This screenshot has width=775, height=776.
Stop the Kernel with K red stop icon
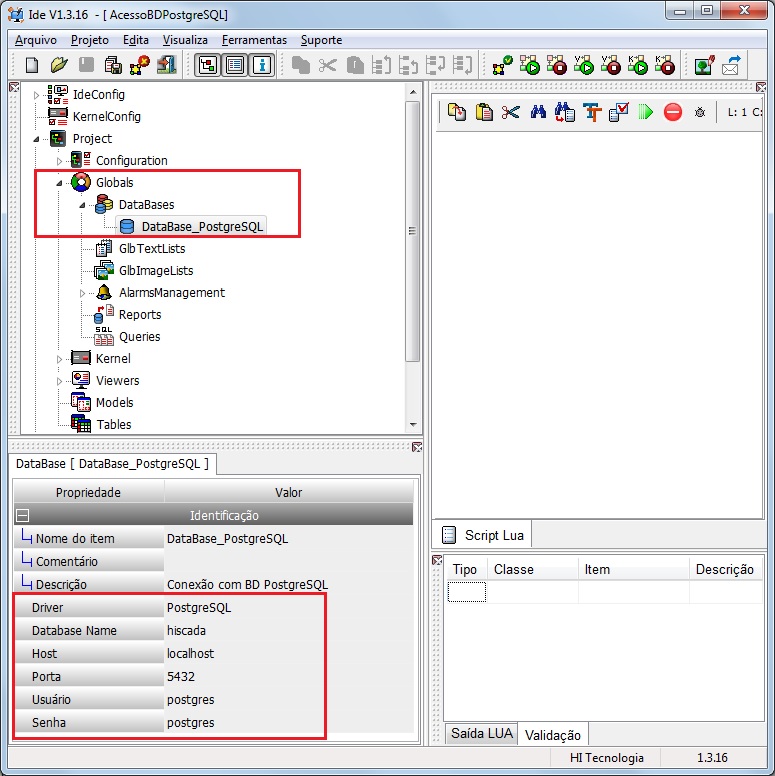click(x=665, y=65)
